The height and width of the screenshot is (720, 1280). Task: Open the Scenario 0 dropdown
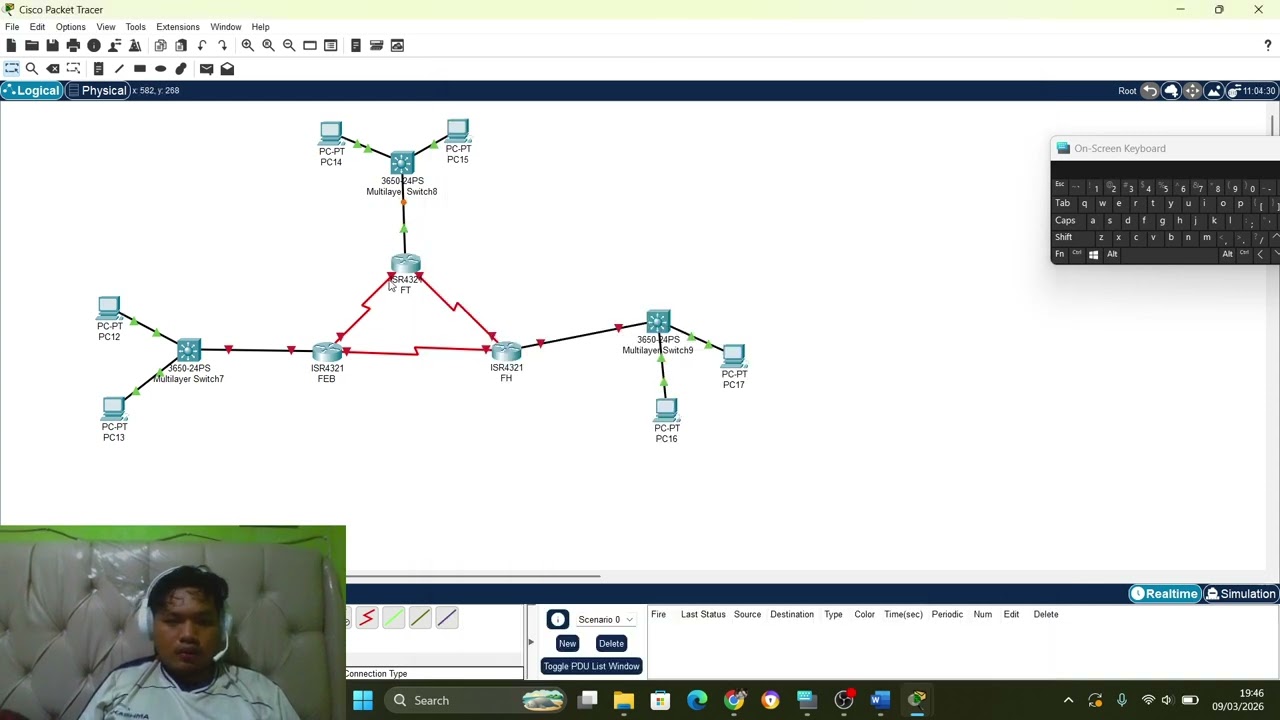point(606,620)
